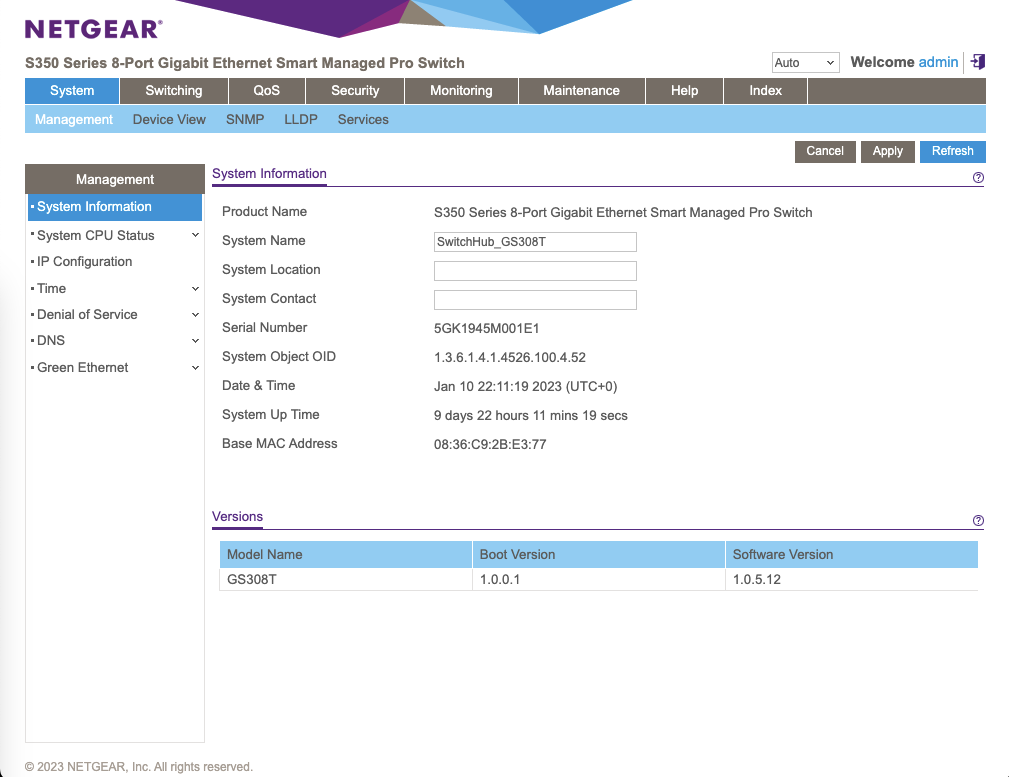Click the Cancel button
1009x777 pixels.
pos(825,151)
